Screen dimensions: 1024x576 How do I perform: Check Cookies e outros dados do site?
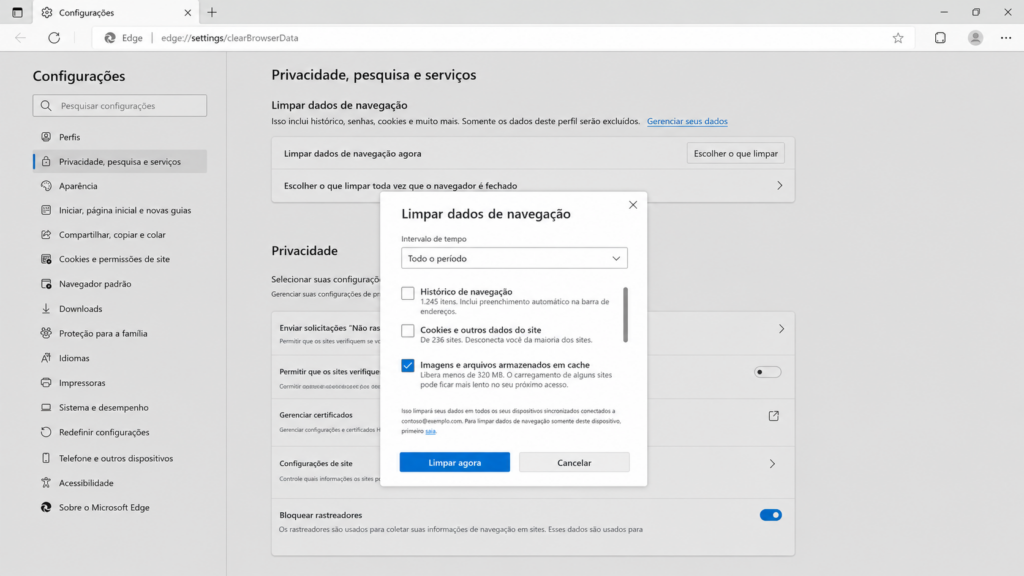coord(408,331)
